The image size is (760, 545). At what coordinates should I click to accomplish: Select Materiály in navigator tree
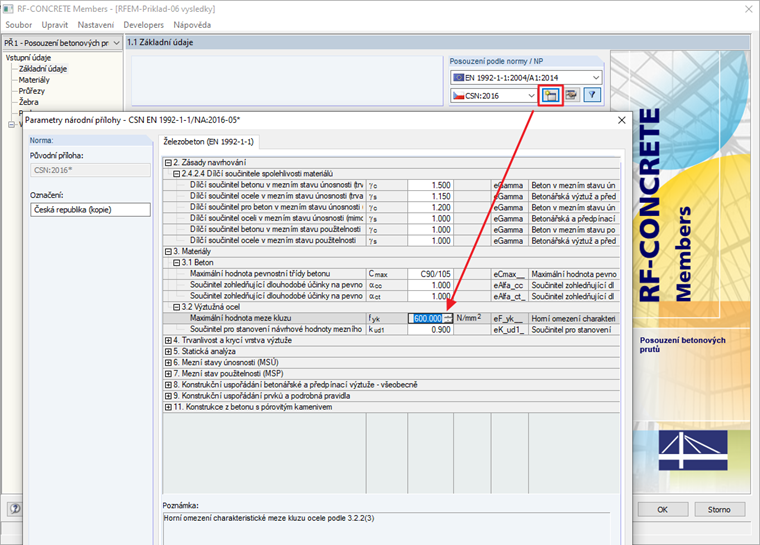[34, 80]
